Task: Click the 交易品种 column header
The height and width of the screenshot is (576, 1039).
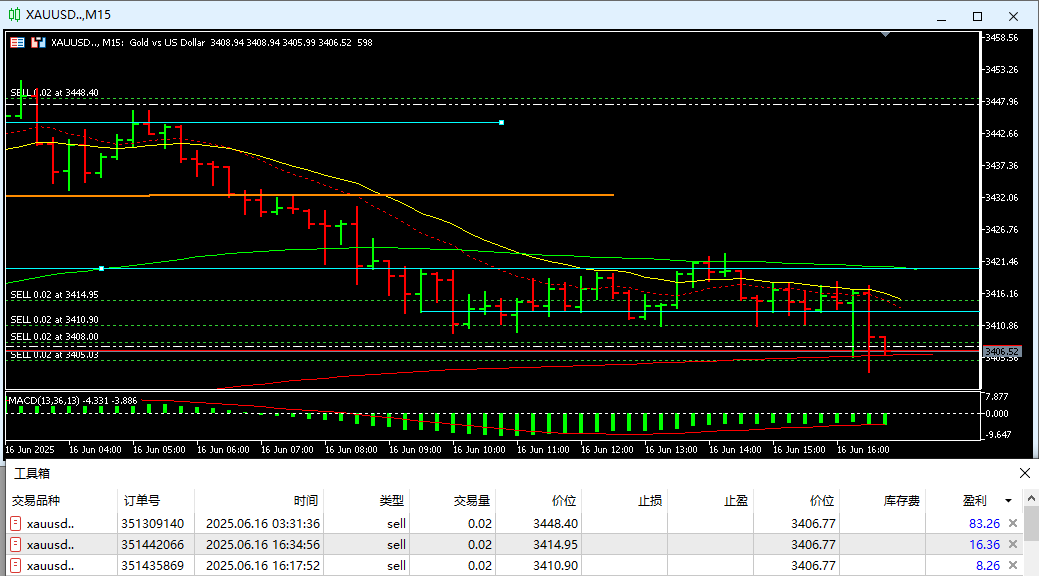Action: [36, 500]
